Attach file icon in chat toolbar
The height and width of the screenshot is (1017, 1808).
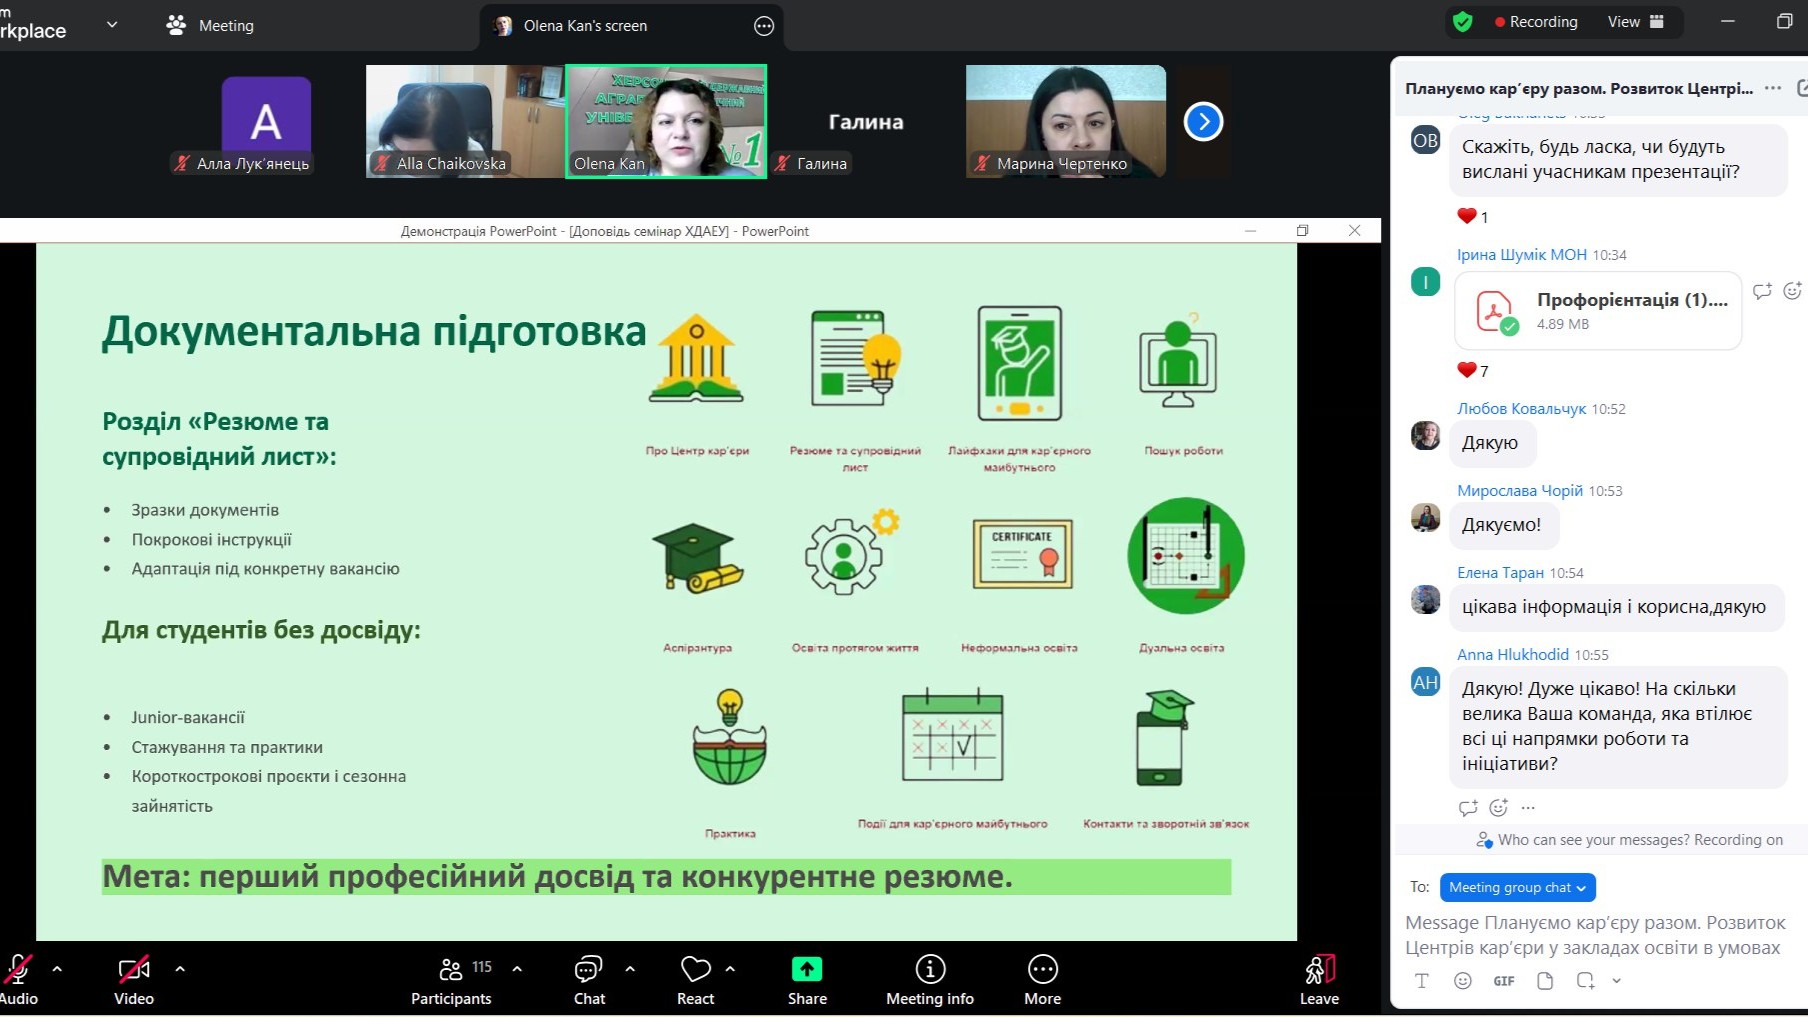coord(1545,981)
